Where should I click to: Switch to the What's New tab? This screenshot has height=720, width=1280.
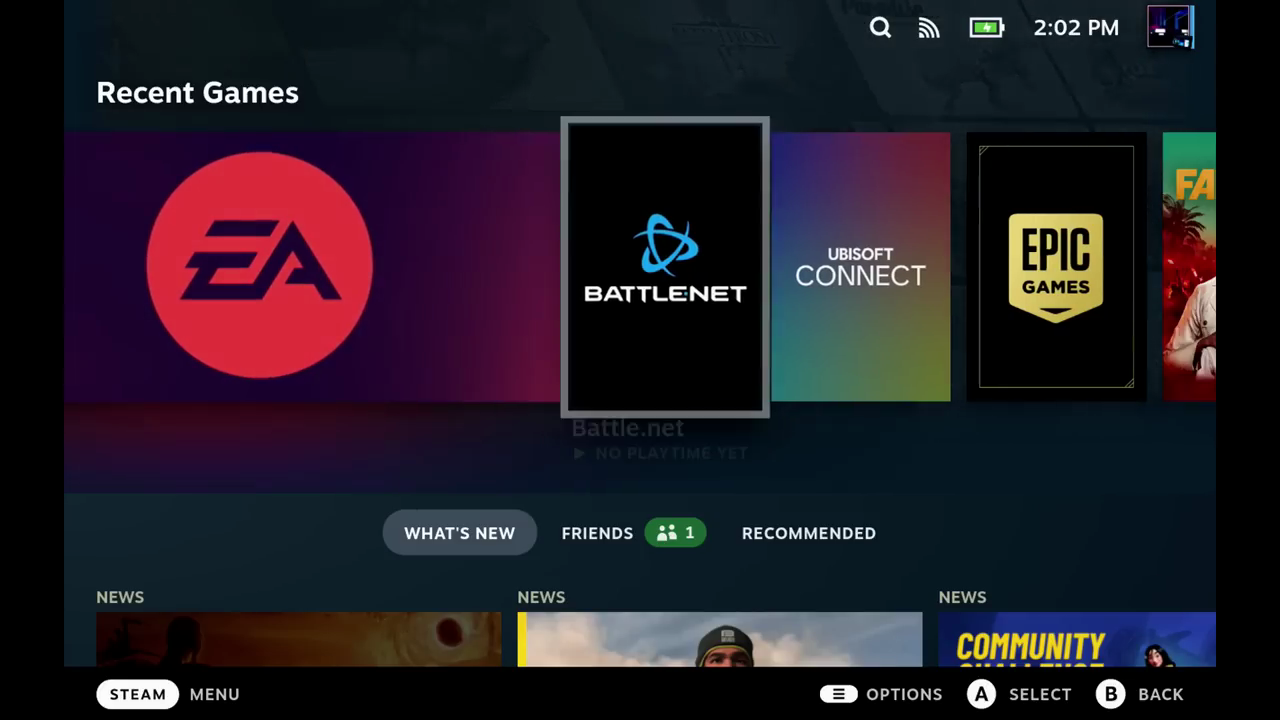point(460,533)
